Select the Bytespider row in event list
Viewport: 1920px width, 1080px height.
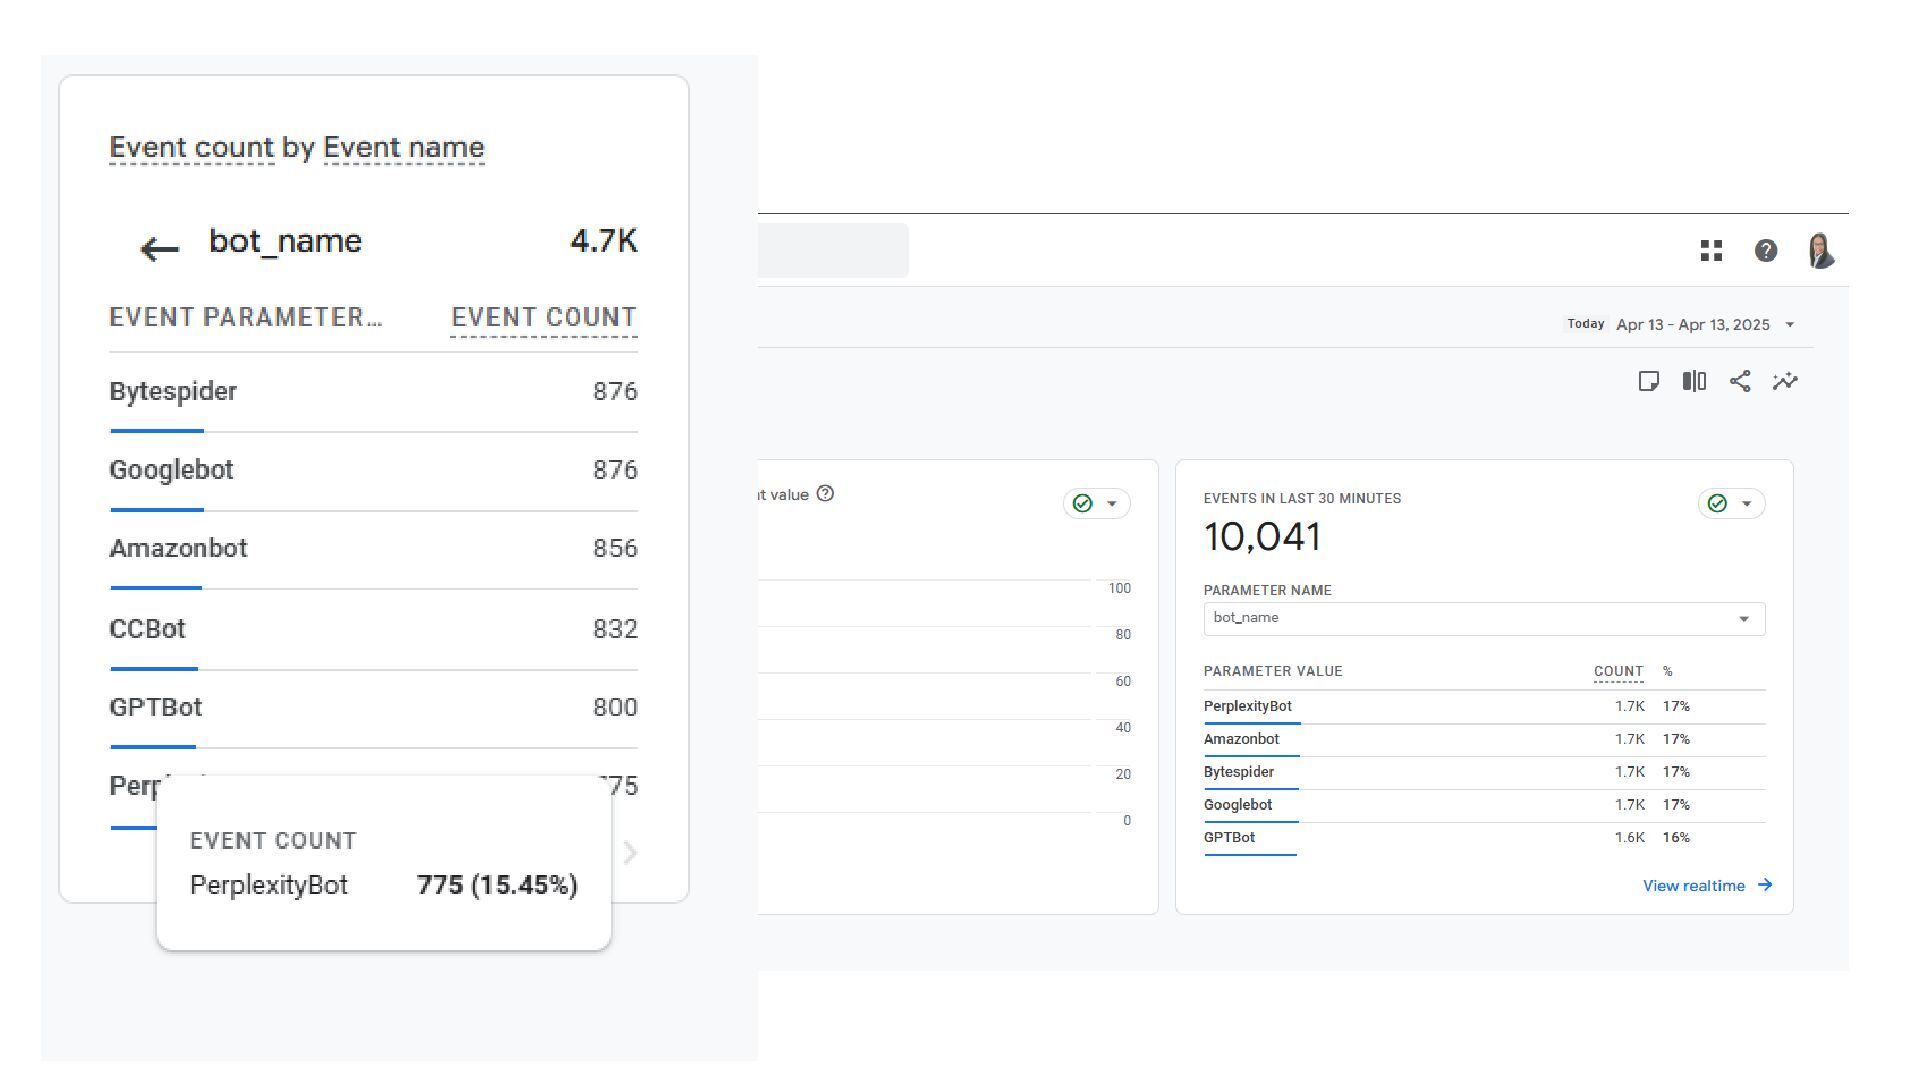(x=173, y=392)
